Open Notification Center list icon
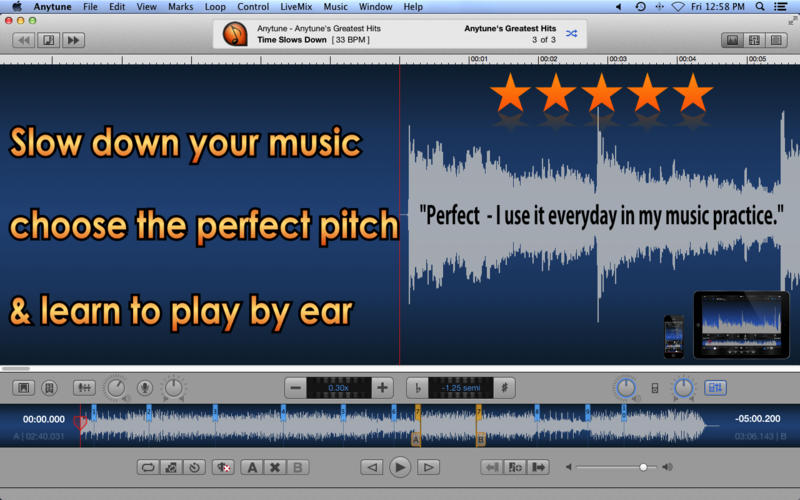 781,7
